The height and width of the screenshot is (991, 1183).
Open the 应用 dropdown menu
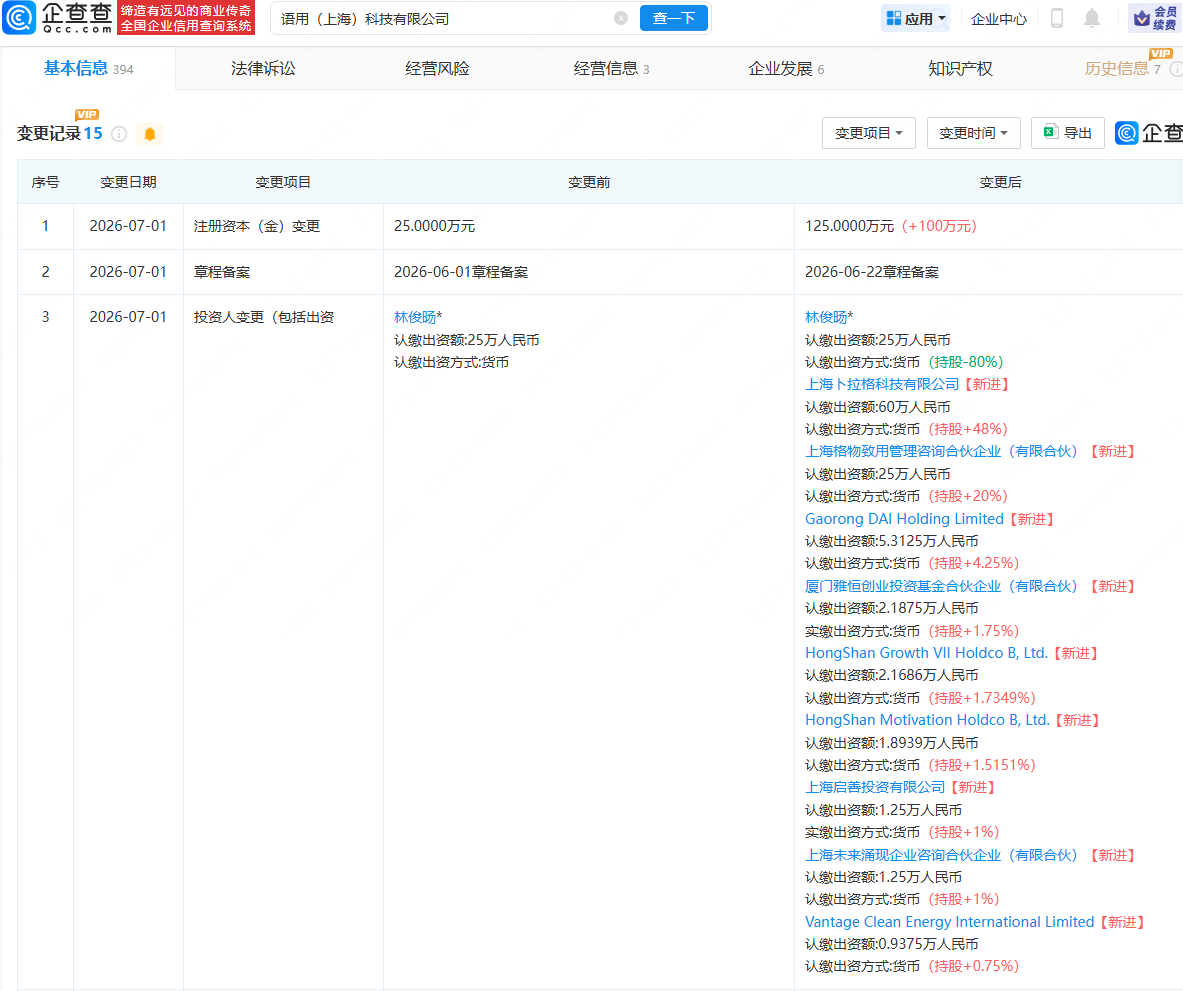(x=916, y=19)
